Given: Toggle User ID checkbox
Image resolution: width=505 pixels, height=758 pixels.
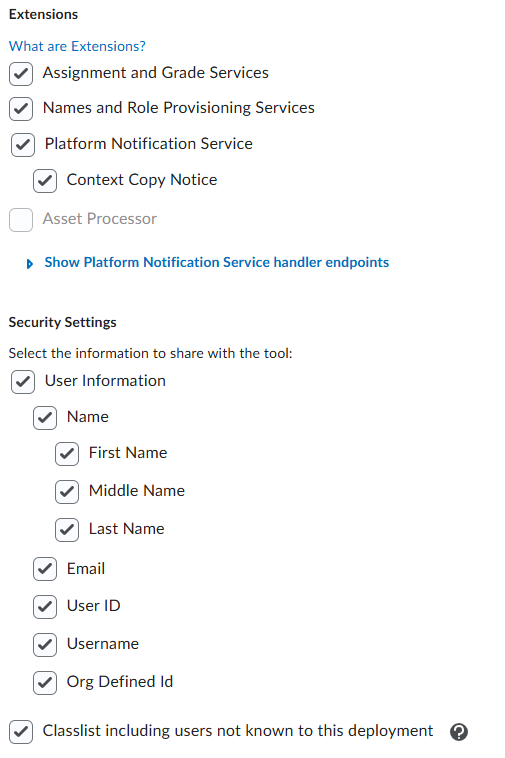Looking at the screenshot, I should [x=45, y=607].
